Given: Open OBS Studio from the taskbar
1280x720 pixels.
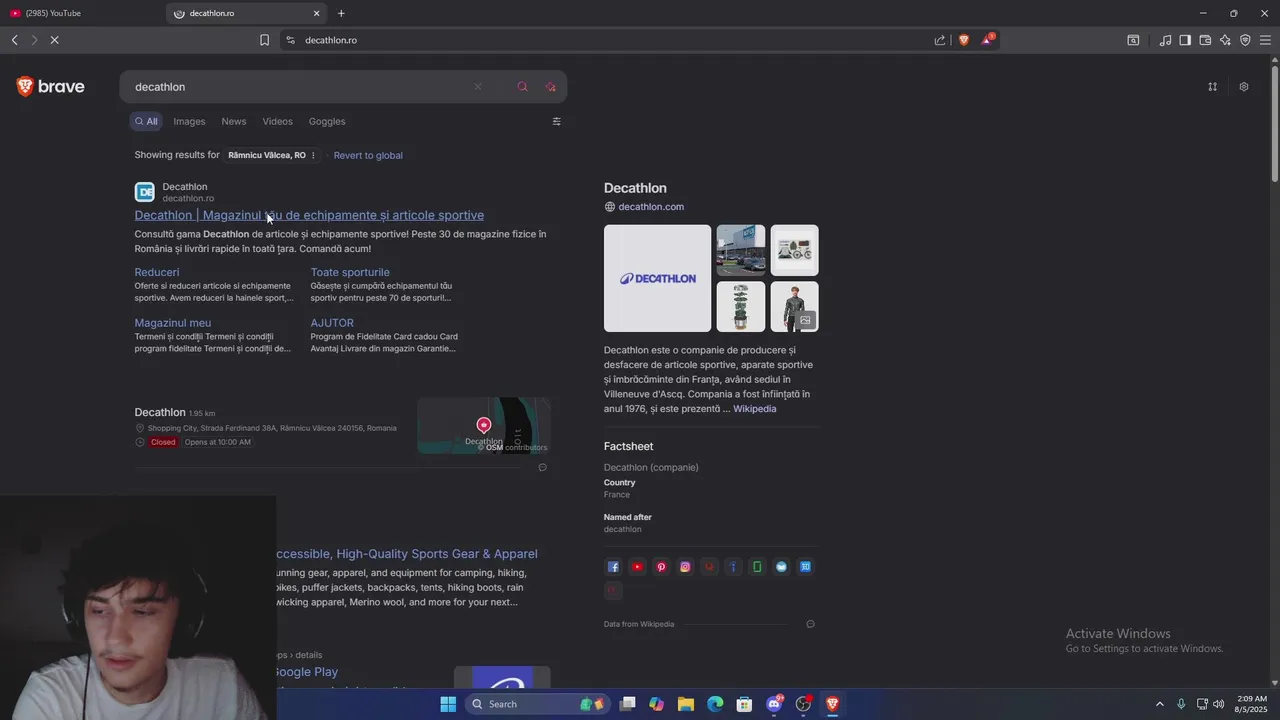Looking at the screenshot, I should click(803, 704).
